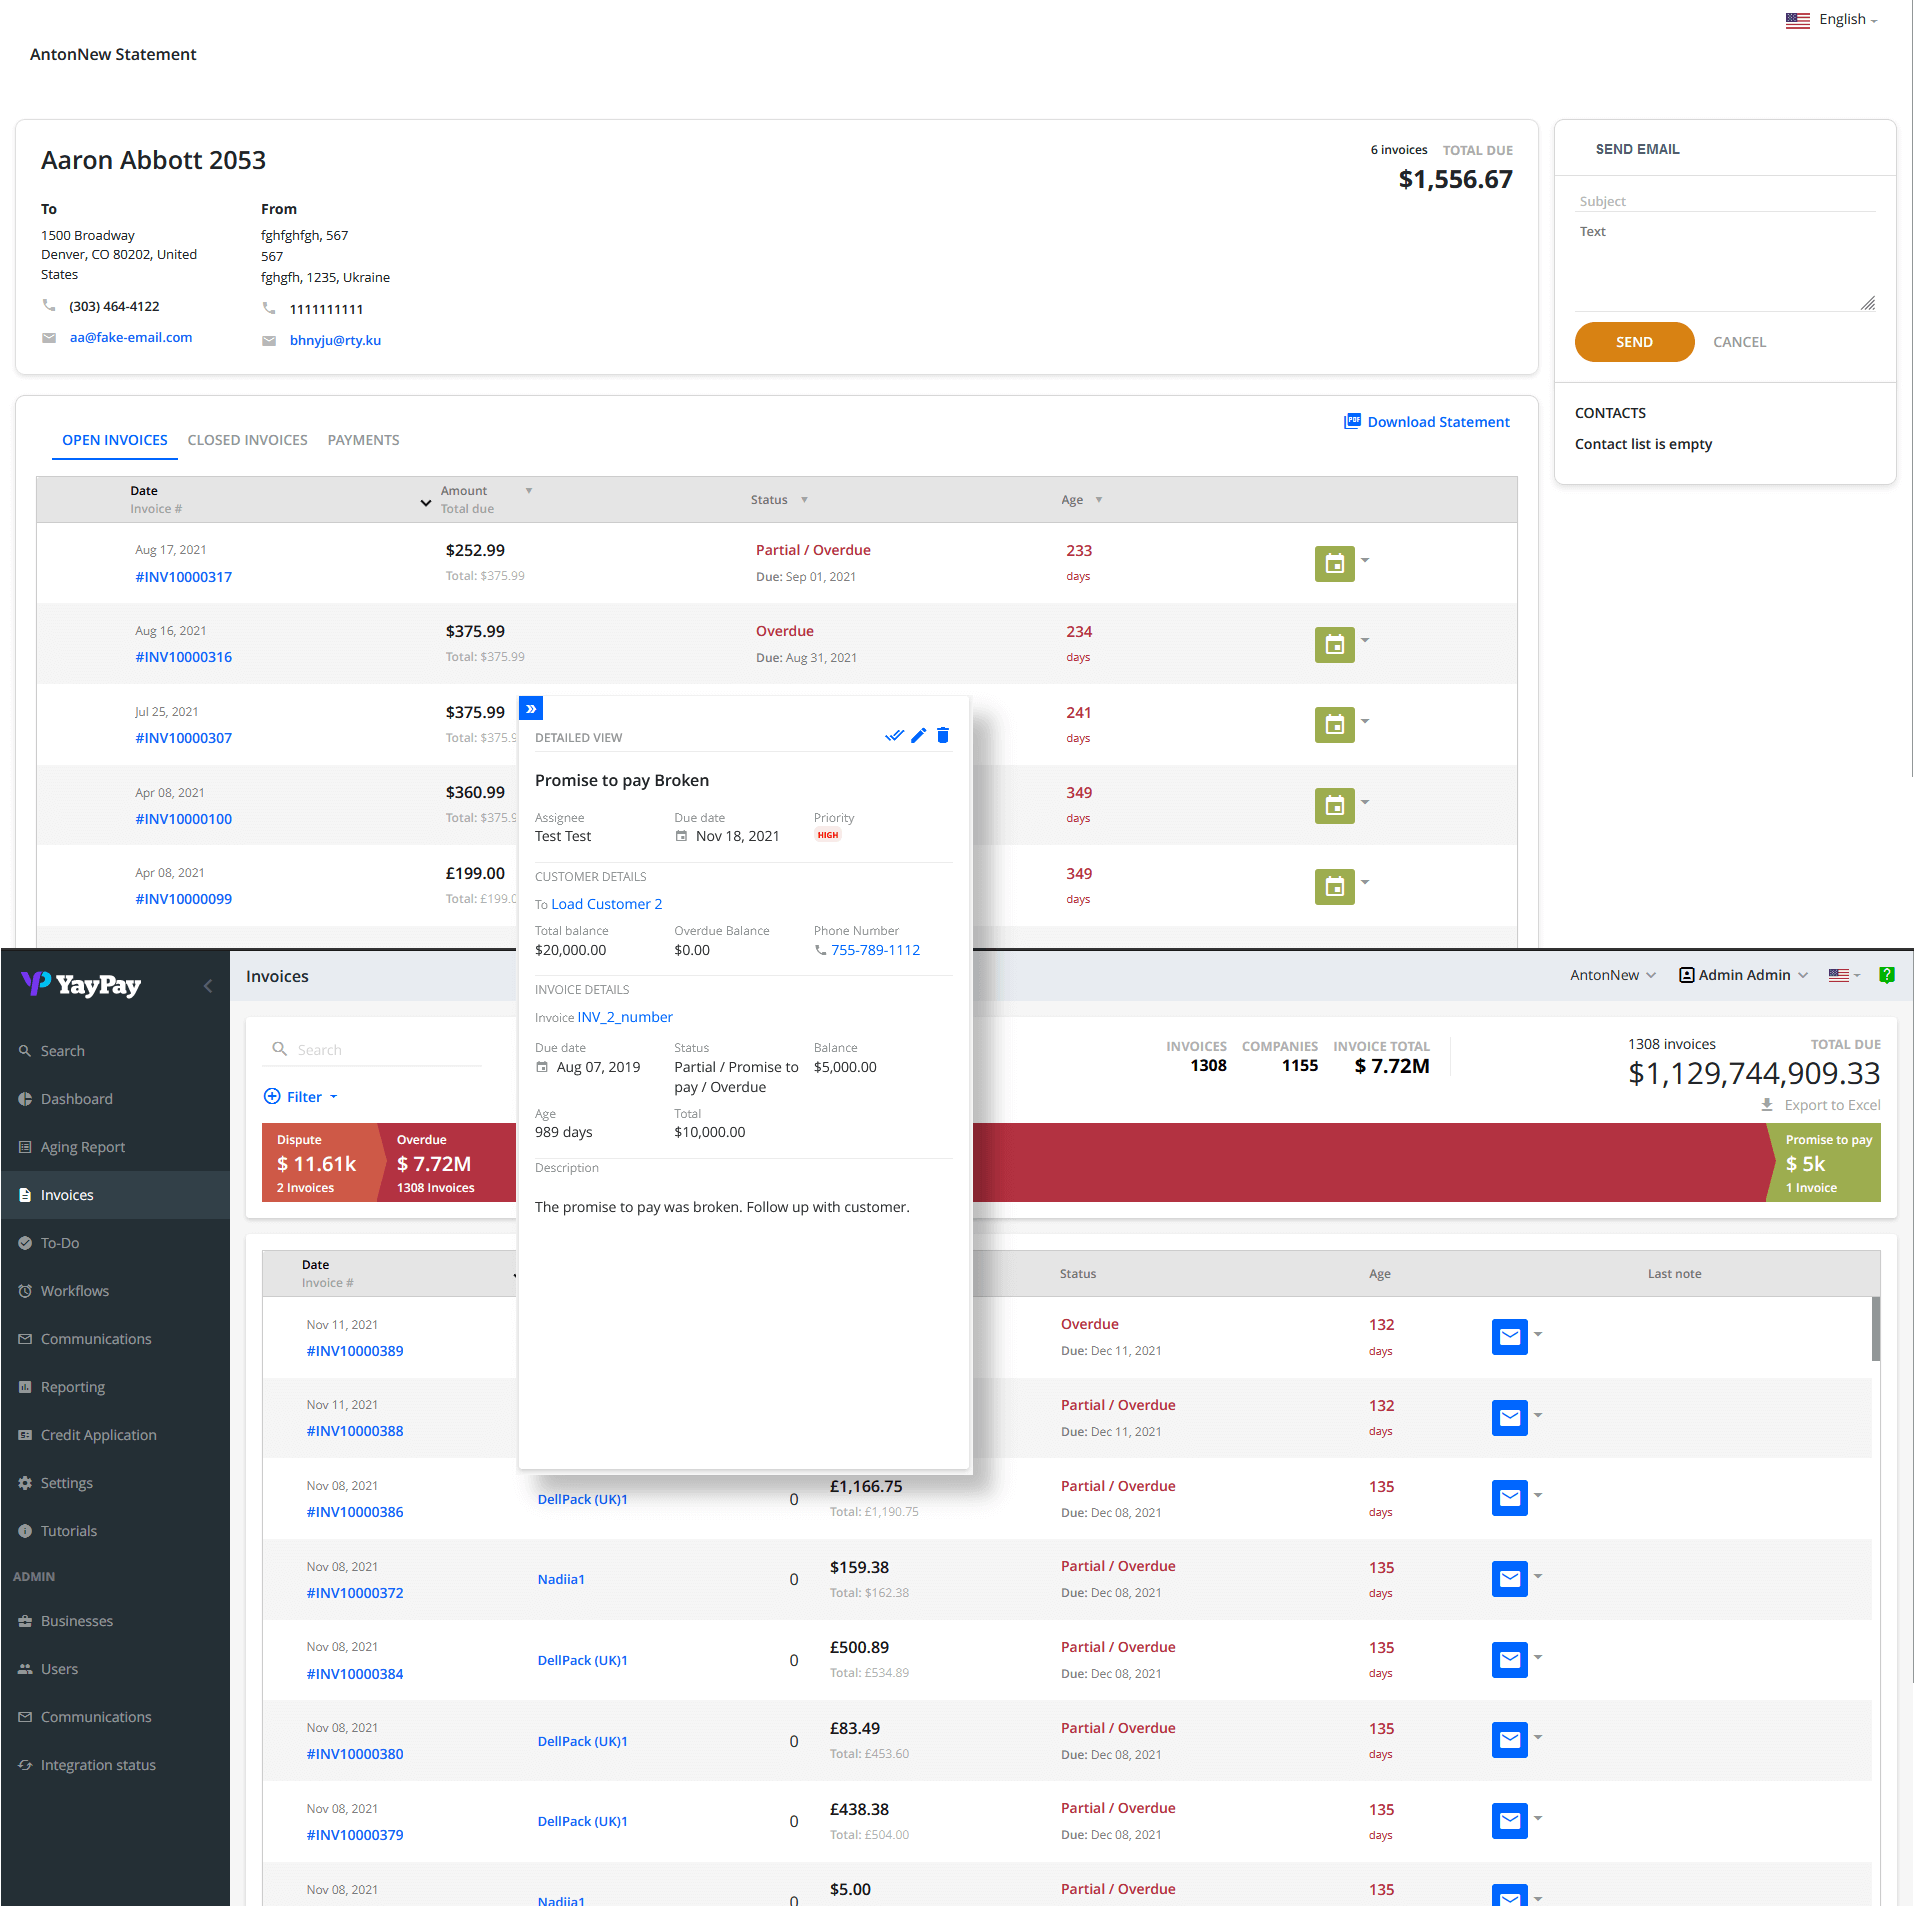Send email for invoice #INV10000386

pos(1509,1498)
